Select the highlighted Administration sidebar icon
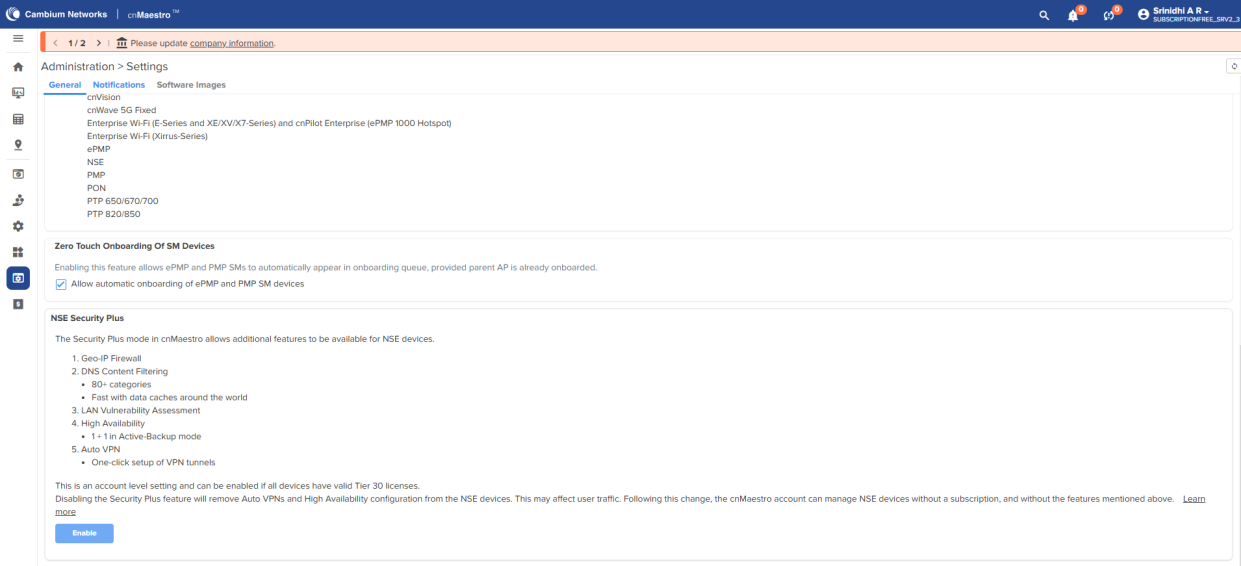The height and width of the screenshot is (566, 1241). [17, 277]
